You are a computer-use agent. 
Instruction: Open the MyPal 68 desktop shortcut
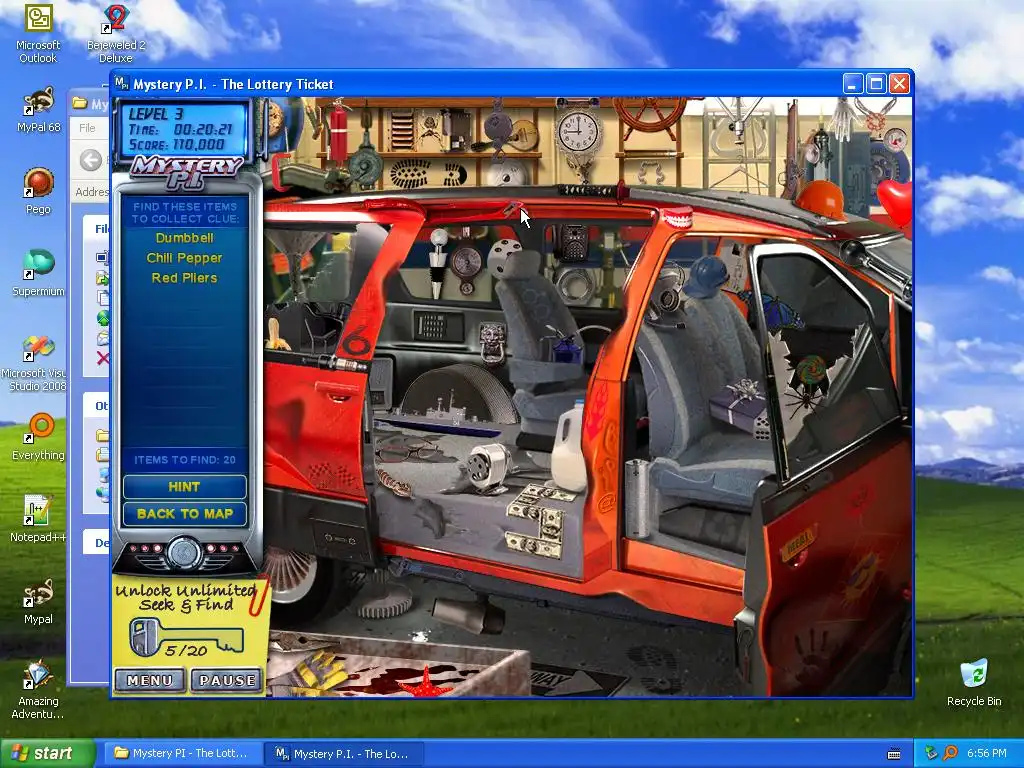point(38,110)
